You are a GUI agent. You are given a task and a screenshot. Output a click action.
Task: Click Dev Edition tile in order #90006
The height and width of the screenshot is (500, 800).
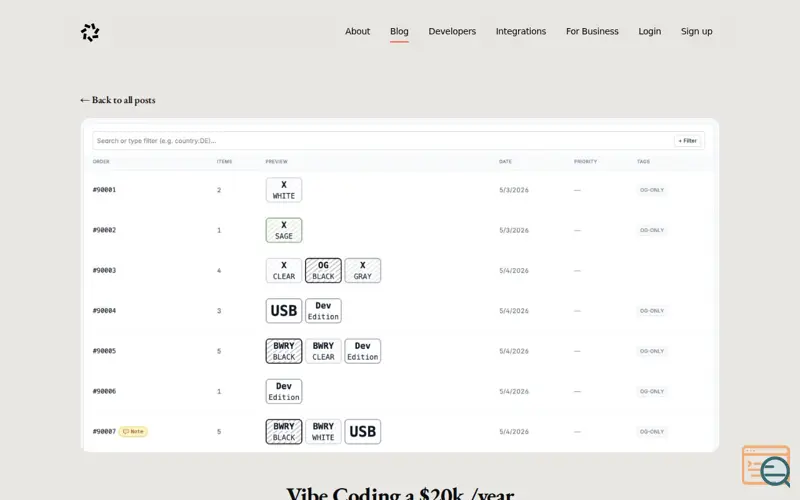284,391
